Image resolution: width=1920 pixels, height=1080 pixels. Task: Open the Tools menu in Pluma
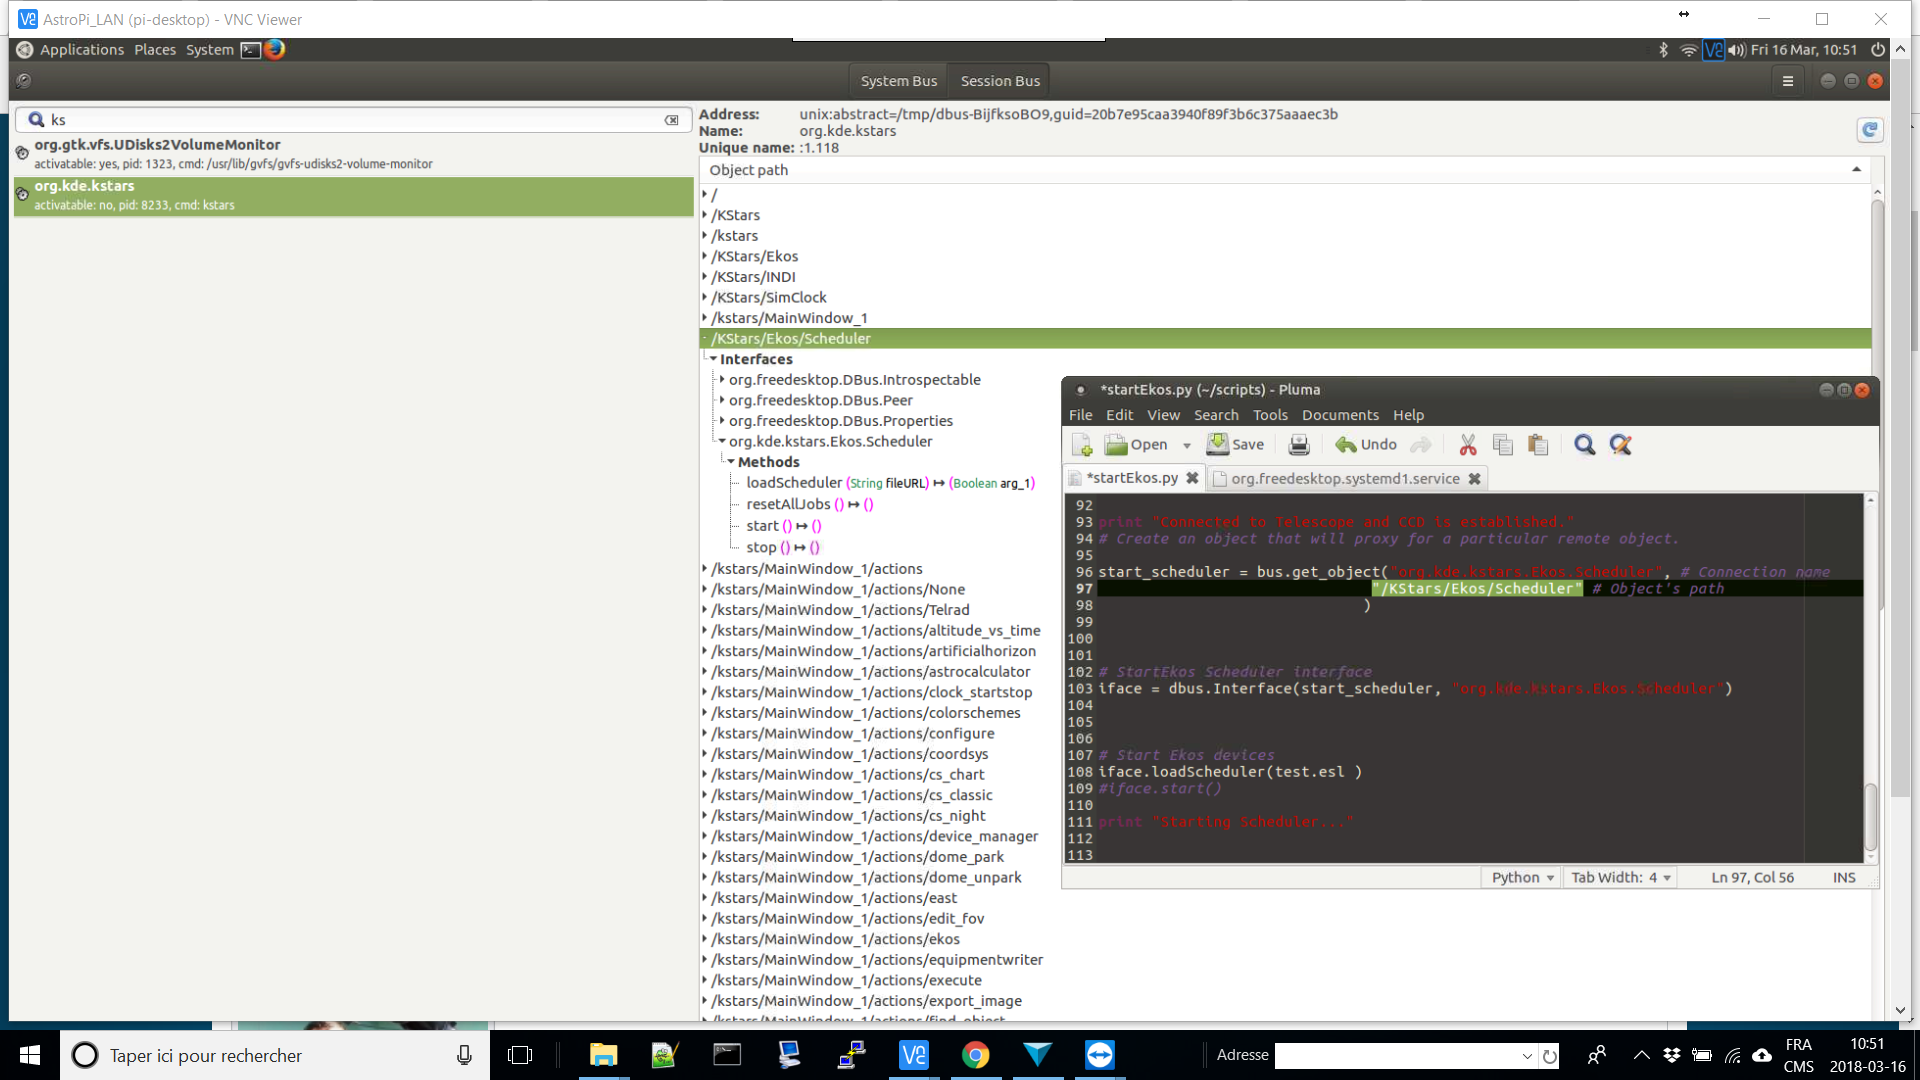[1270, 415]
